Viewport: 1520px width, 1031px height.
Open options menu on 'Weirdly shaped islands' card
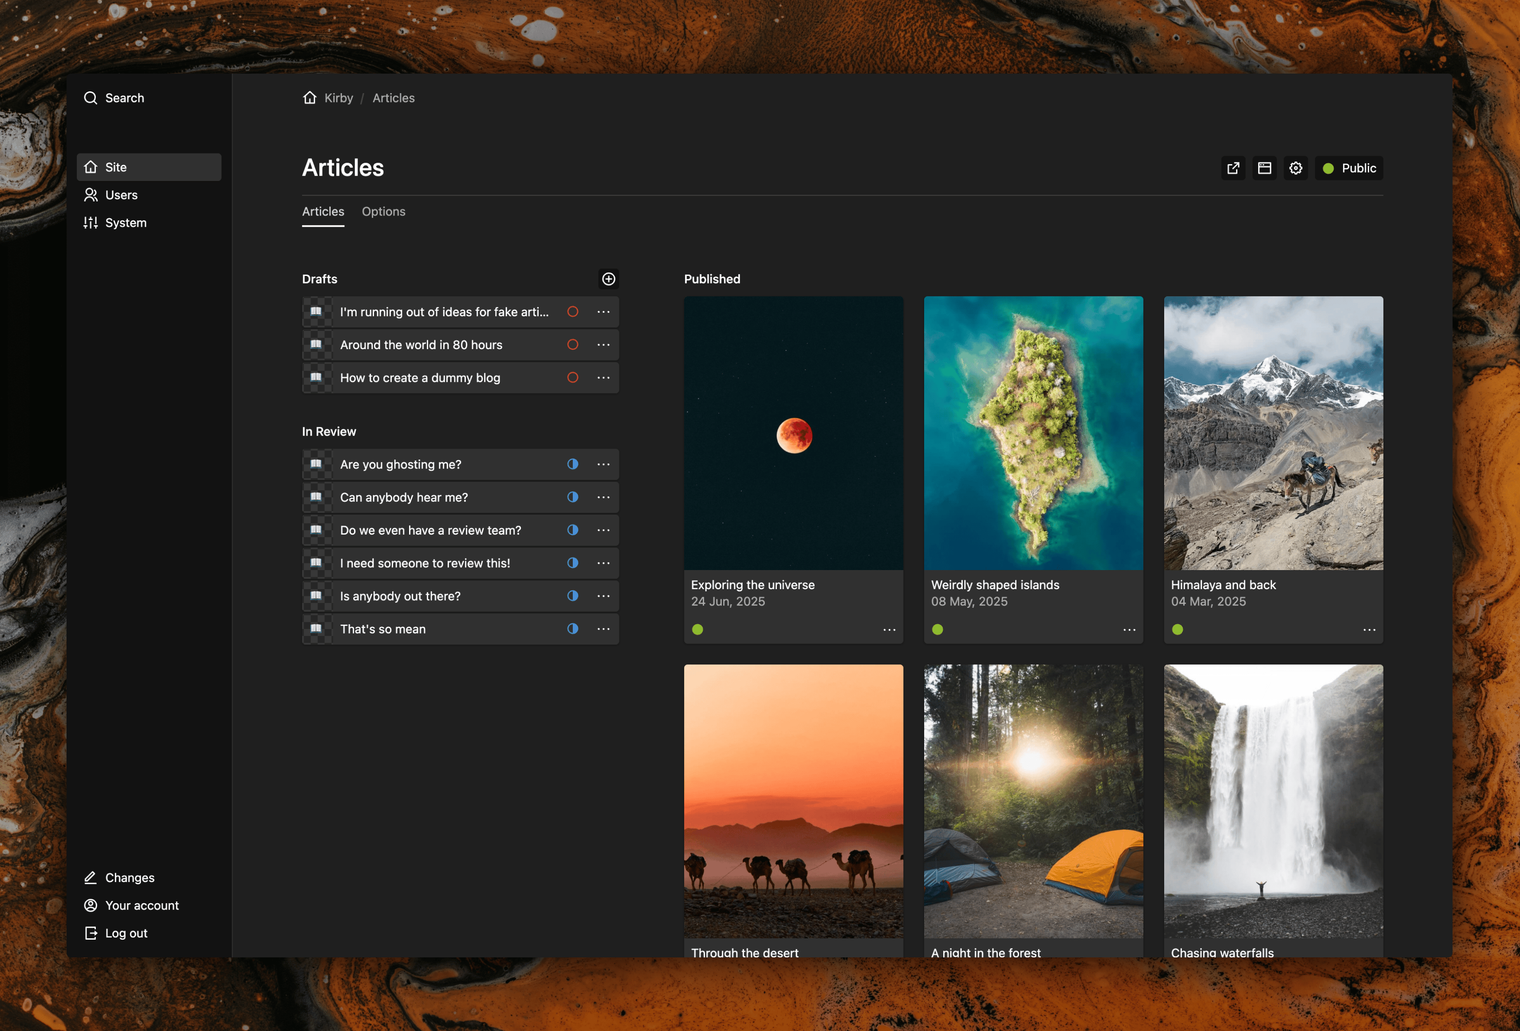click(x=1129, y=630)
